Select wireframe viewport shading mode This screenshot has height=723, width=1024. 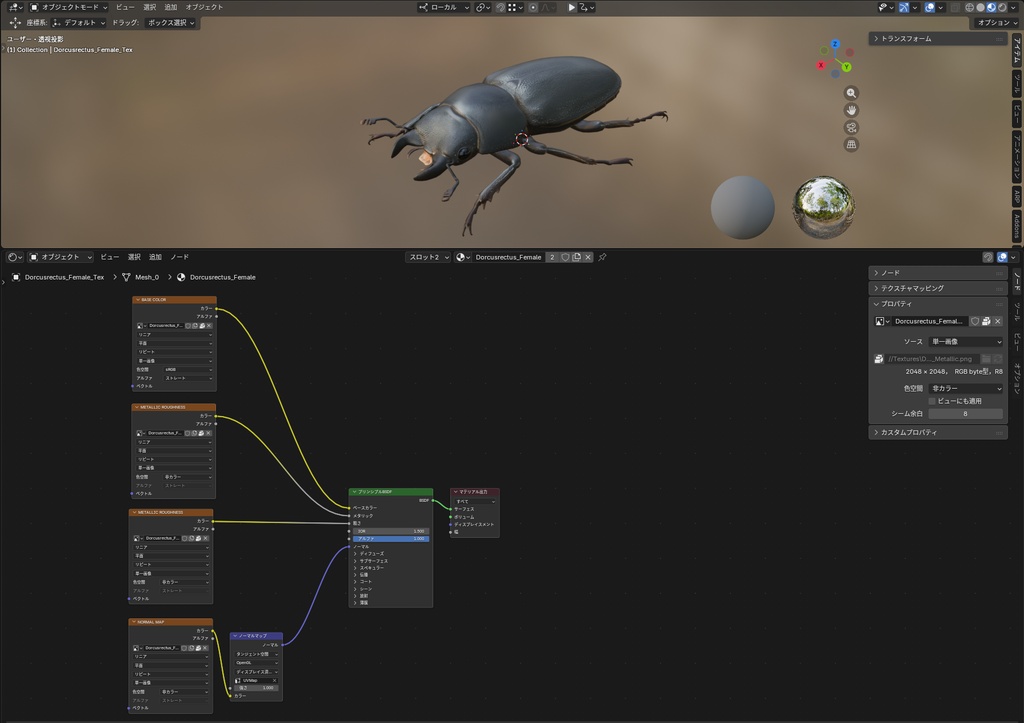pos(970,7)
